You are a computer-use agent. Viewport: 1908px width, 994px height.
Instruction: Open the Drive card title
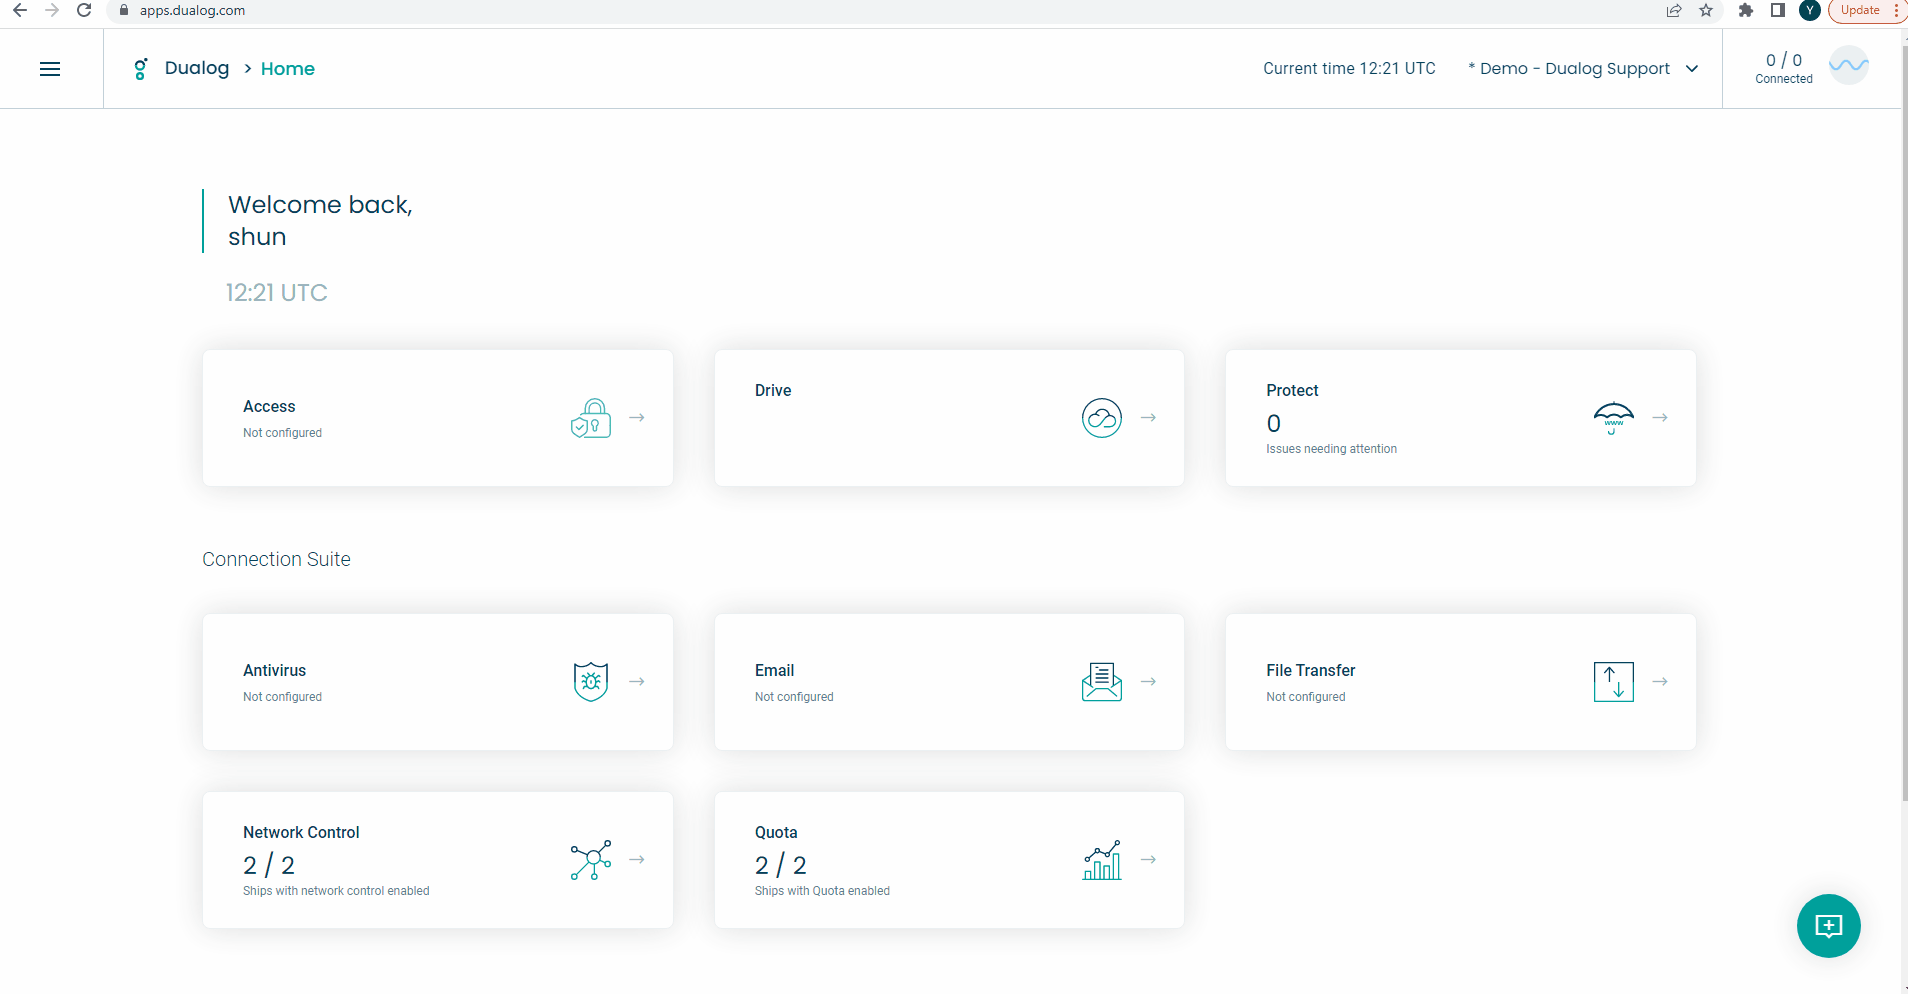pos(773,391)
